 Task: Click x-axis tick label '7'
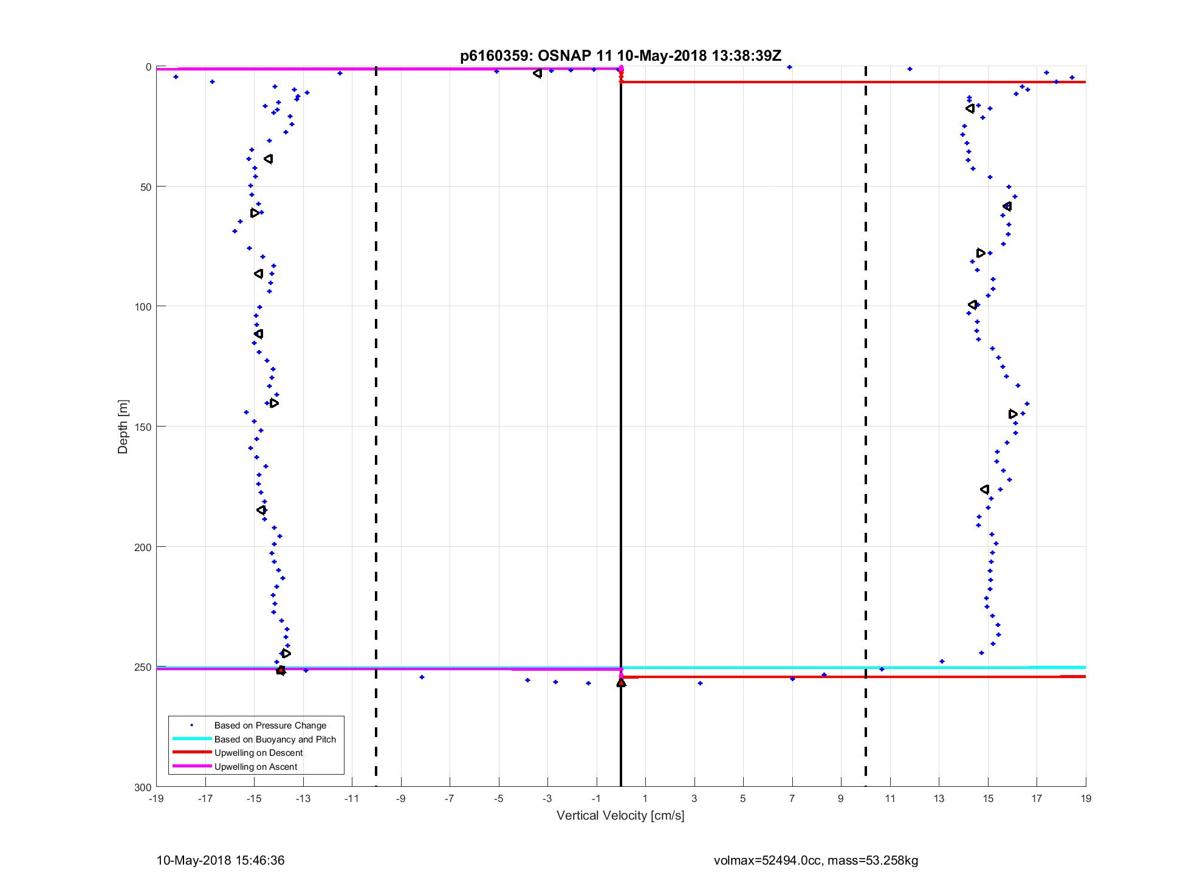[792, 799]
